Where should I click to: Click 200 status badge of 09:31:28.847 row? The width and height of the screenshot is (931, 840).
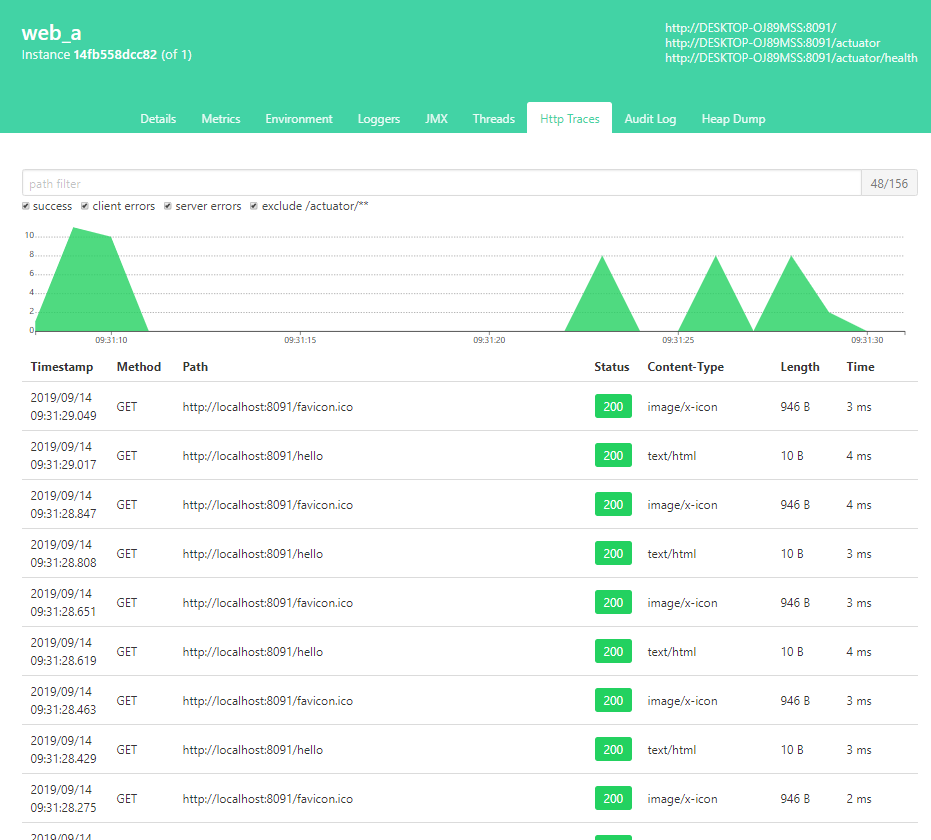[x=613, y=505]
